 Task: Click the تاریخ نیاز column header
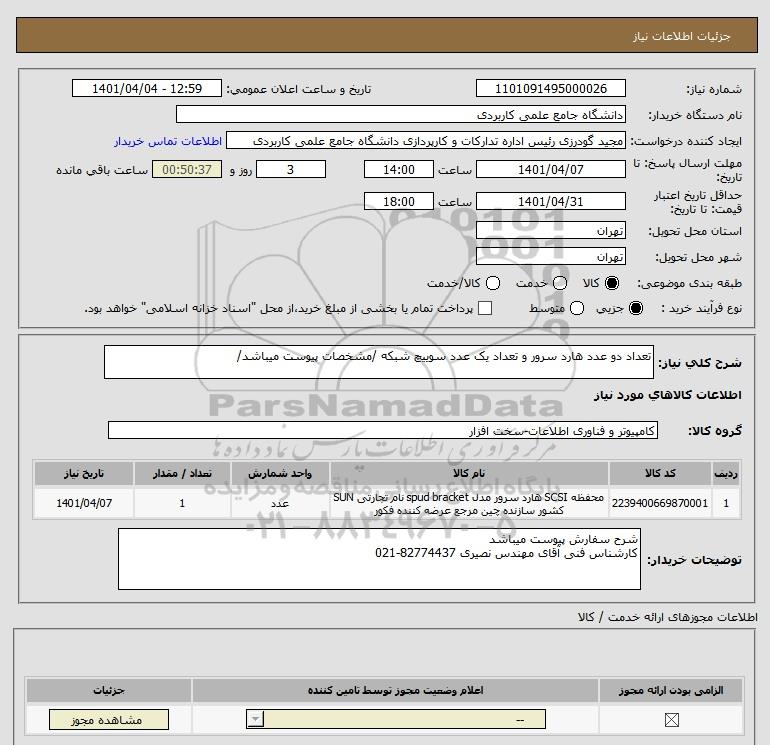(84, 473)
